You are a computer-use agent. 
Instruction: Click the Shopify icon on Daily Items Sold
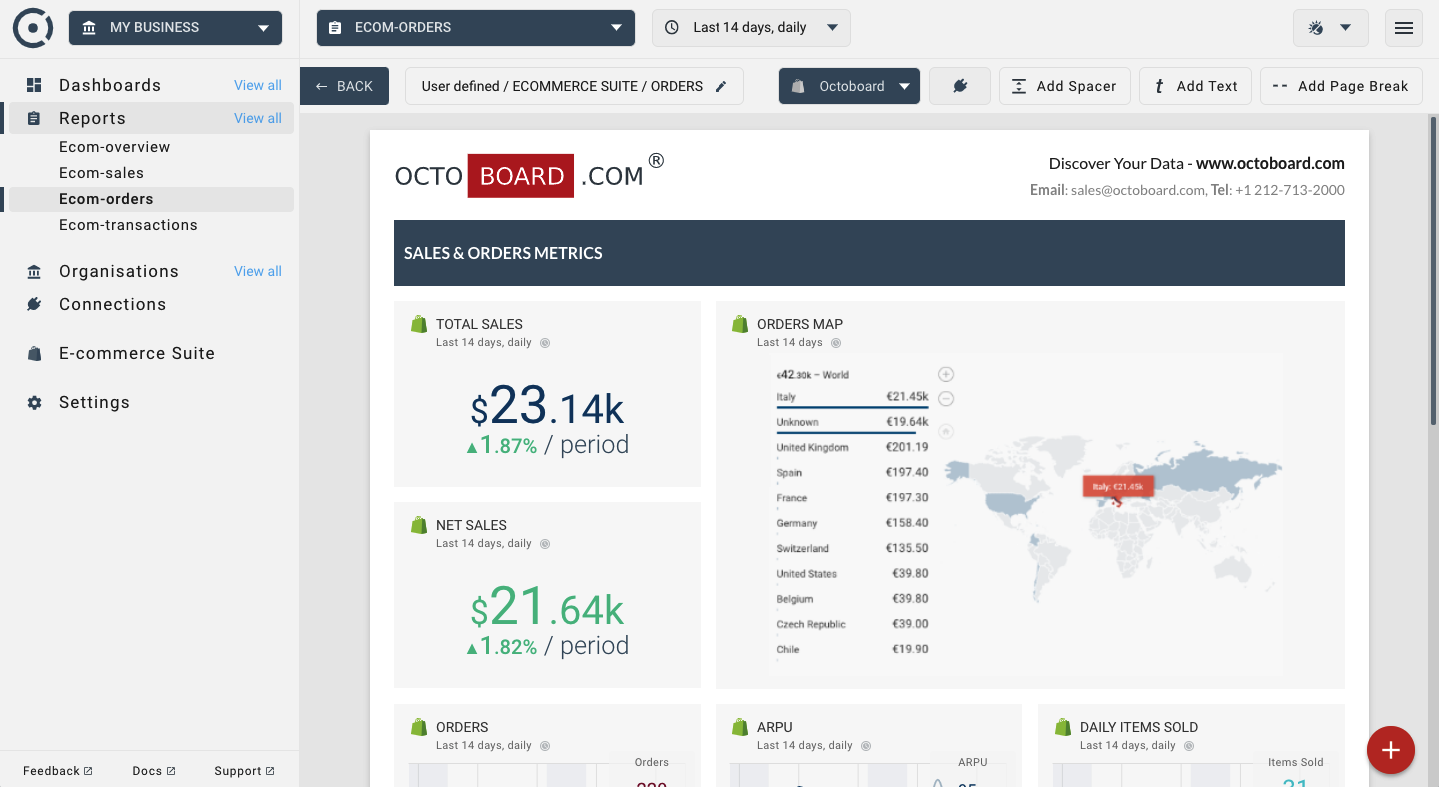point(1063,727)
